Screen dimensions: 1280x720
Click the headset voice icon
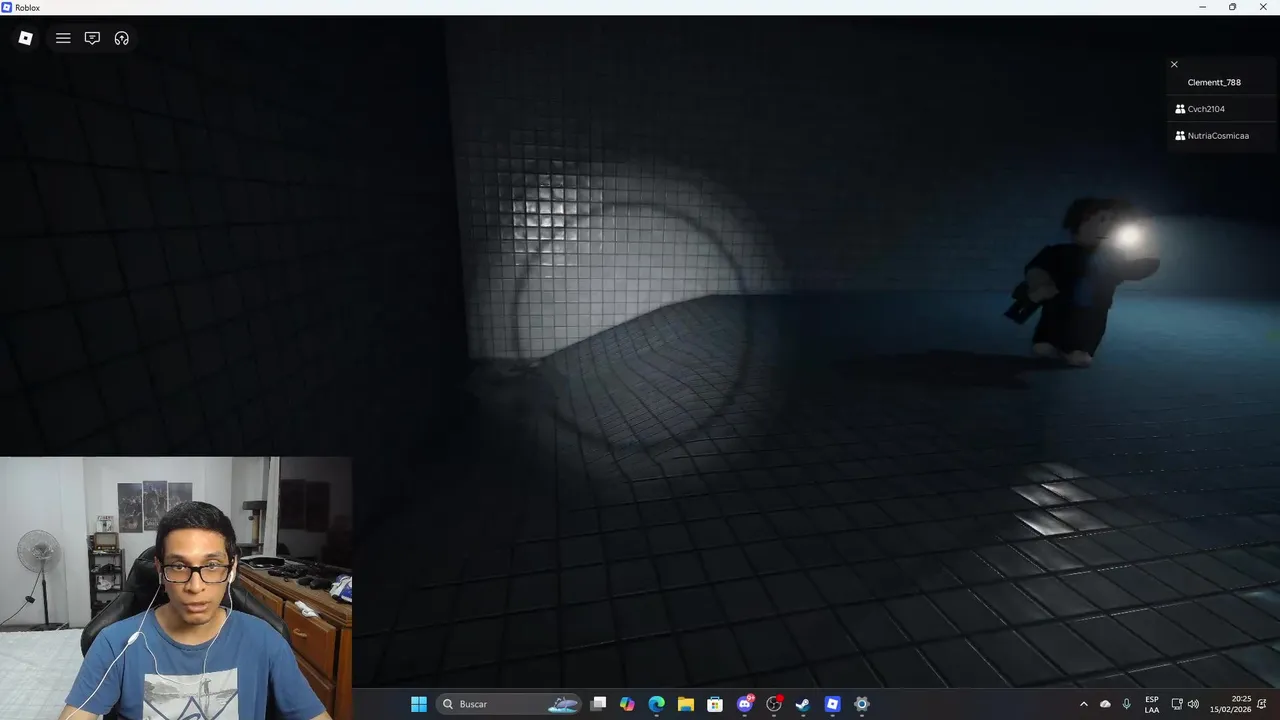[x=122, y=38]
